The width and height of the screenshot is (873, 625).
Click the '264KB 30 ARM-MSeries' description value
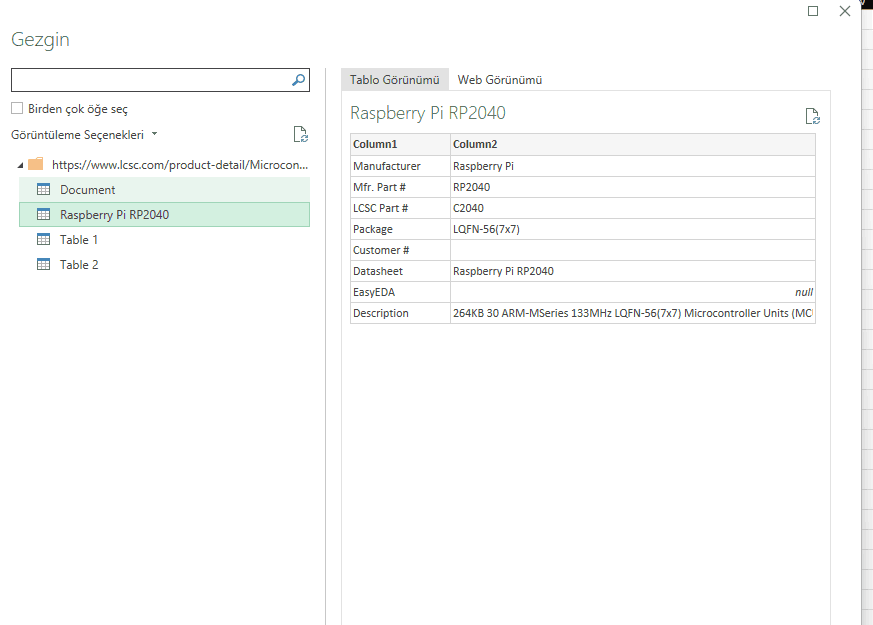(632, 313)
